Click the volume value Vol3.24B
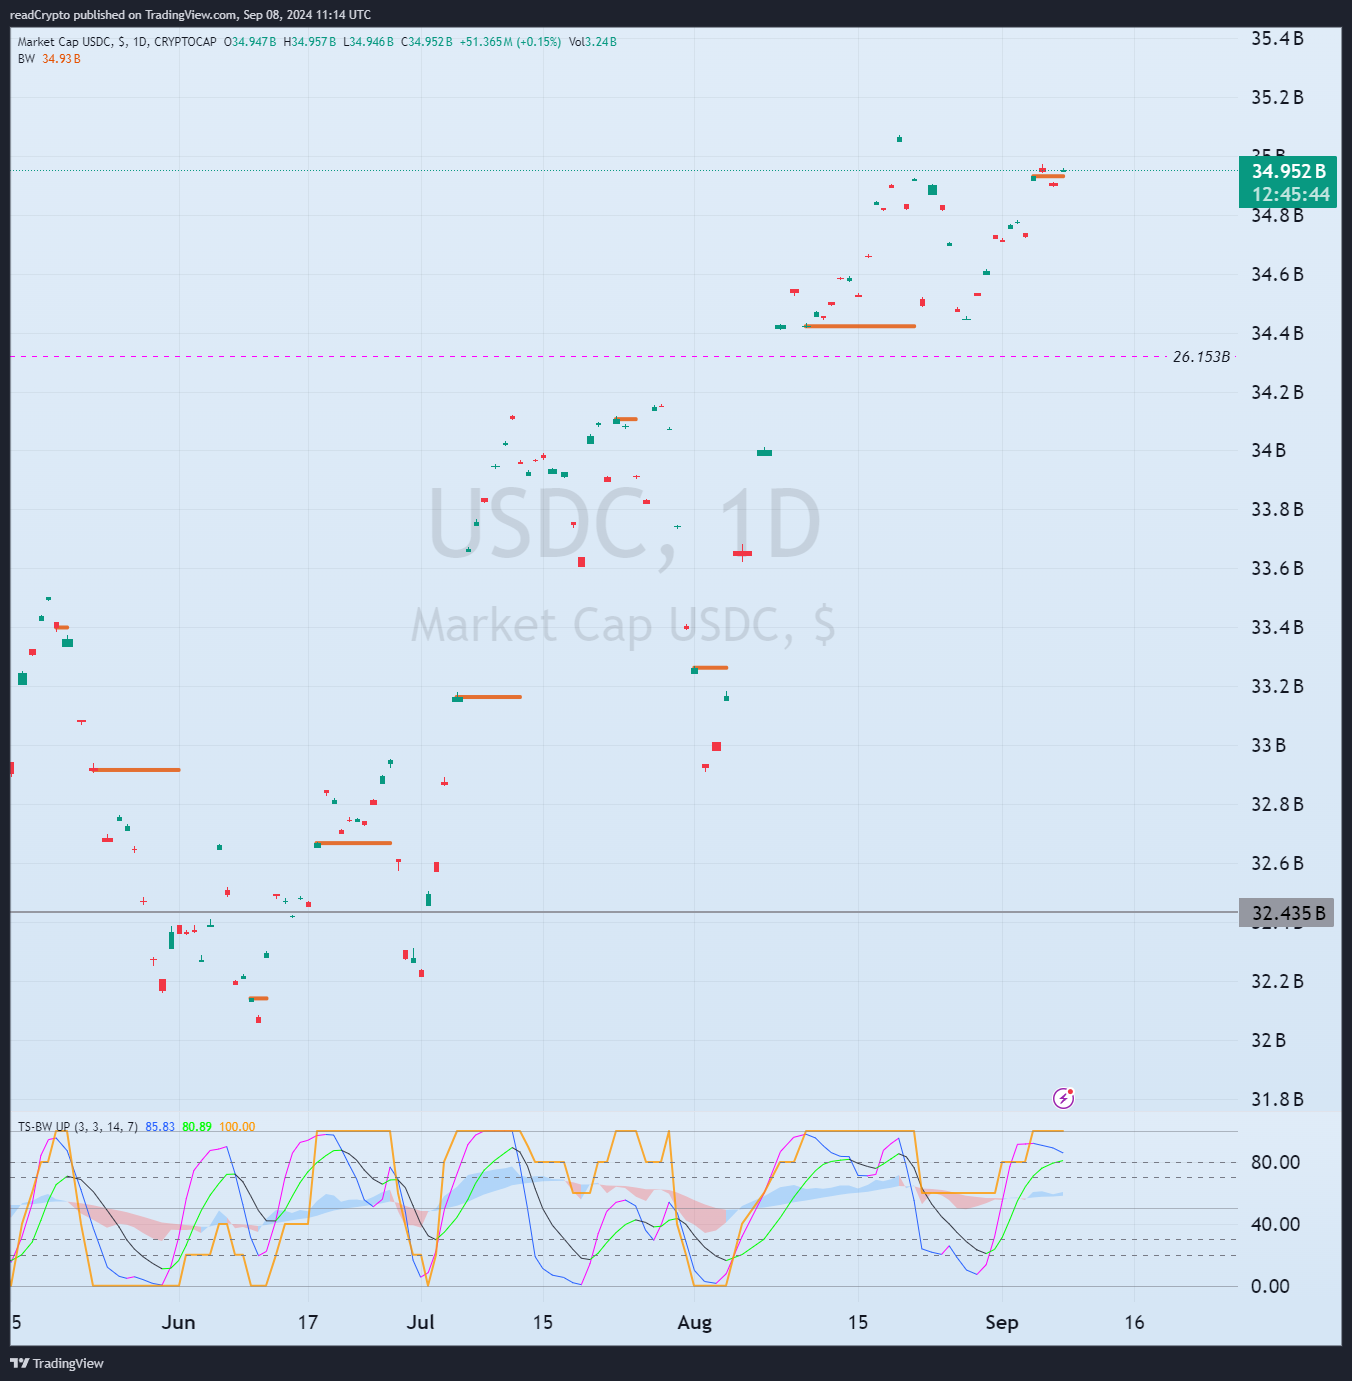The height and width of the screenshot is (1381, 1352). click(593, 42)
